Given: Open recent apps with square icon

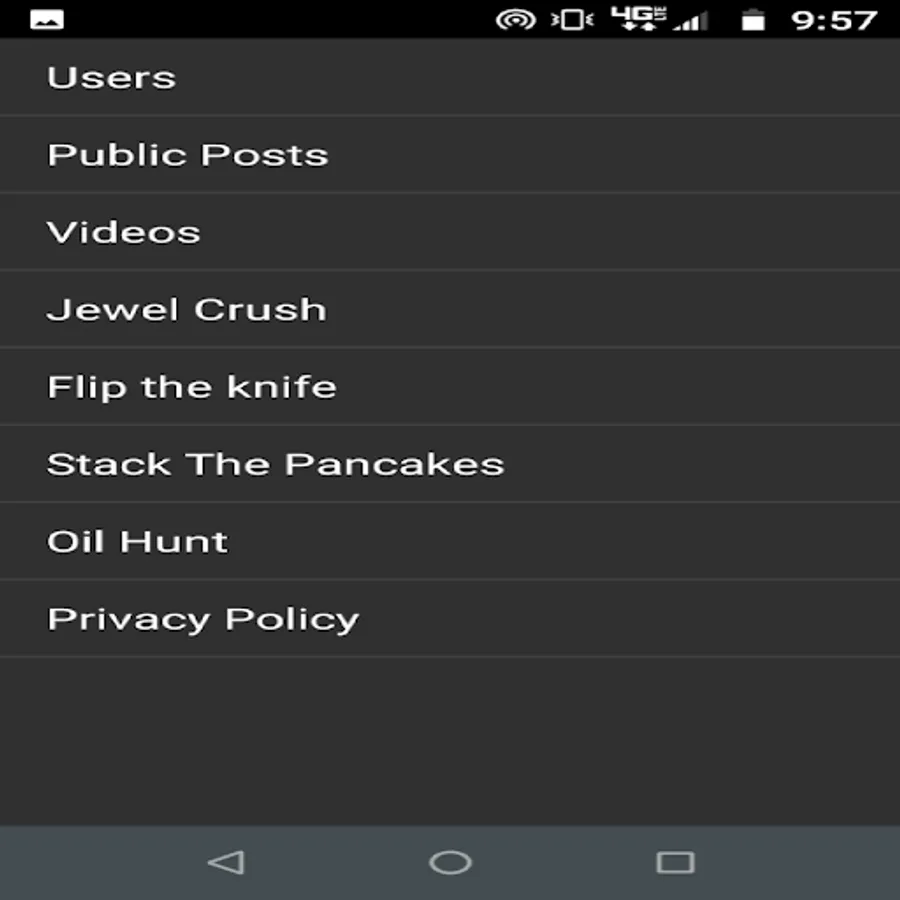Looking at the screenshot, I should click(x=675, y=862).
